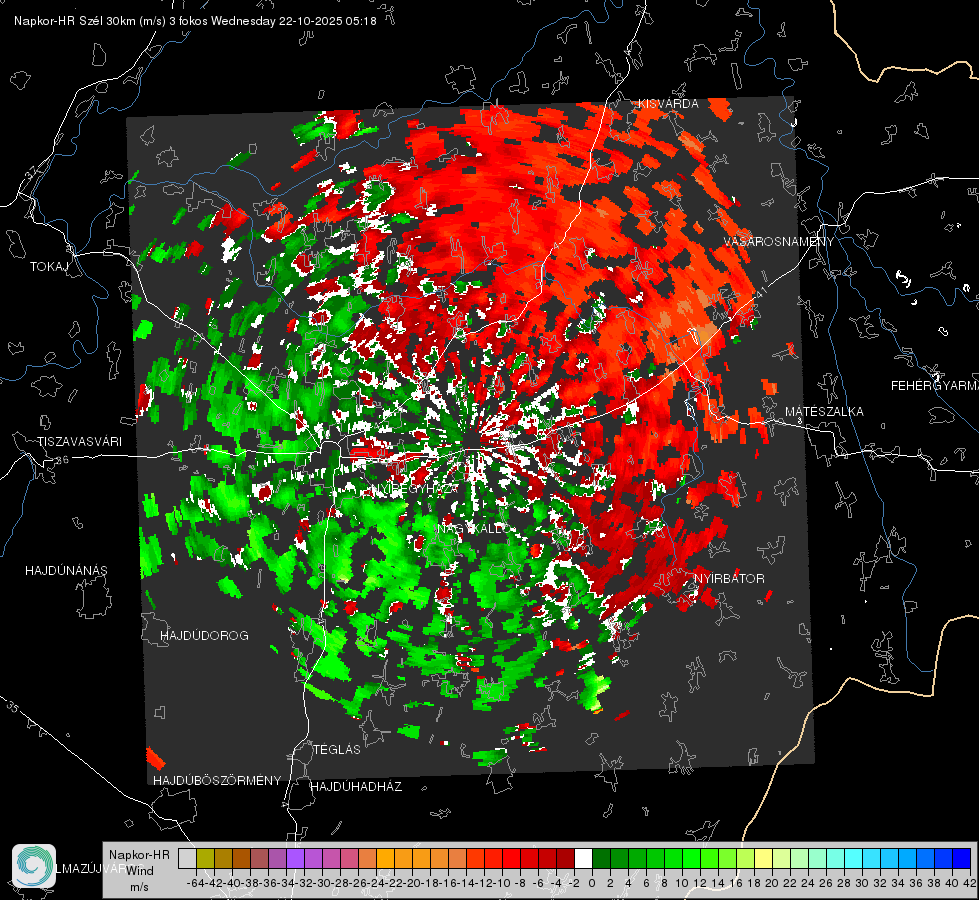979x900 pixels.
Task: Click the TÉGLÁS town label
Action: coord(337,750)
